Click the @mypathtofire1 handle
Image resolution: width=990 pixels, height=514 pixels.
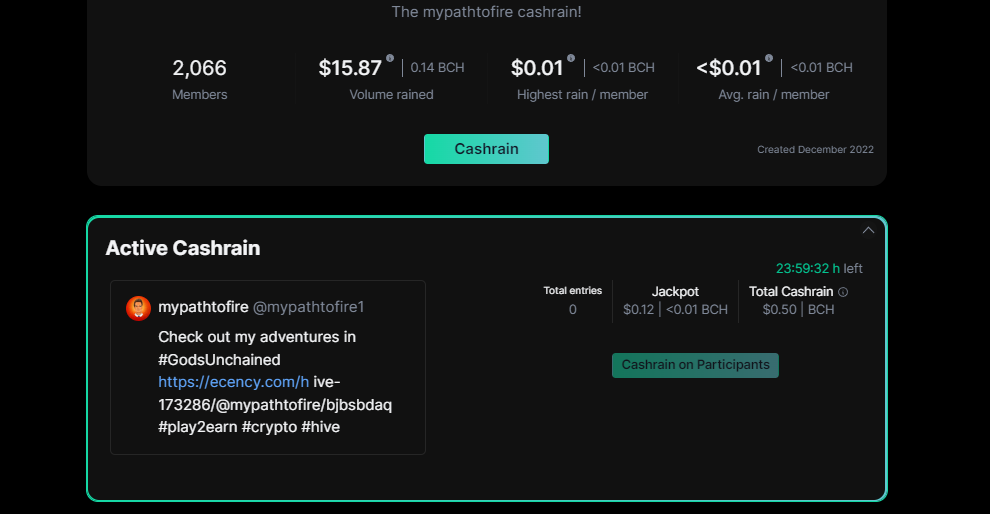click(308, 307)
